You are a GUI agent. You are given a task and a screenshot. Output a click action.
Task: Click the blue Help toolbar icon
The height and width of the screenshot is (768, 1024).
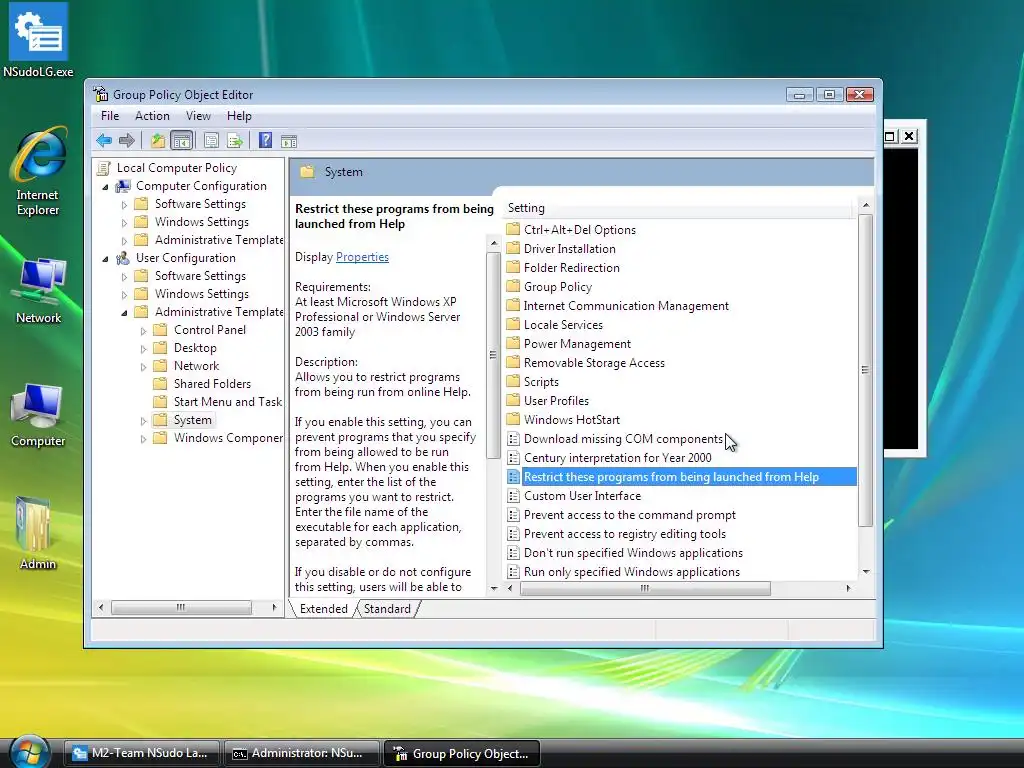[x=265, y=140]
